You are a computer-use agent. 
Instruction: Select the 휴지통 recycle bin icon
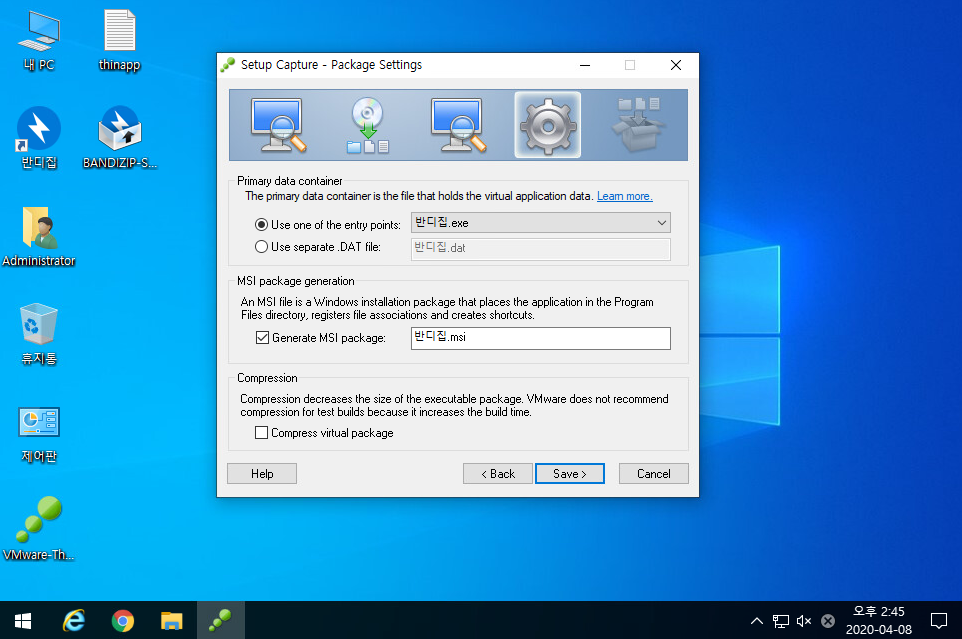point(39,334)
